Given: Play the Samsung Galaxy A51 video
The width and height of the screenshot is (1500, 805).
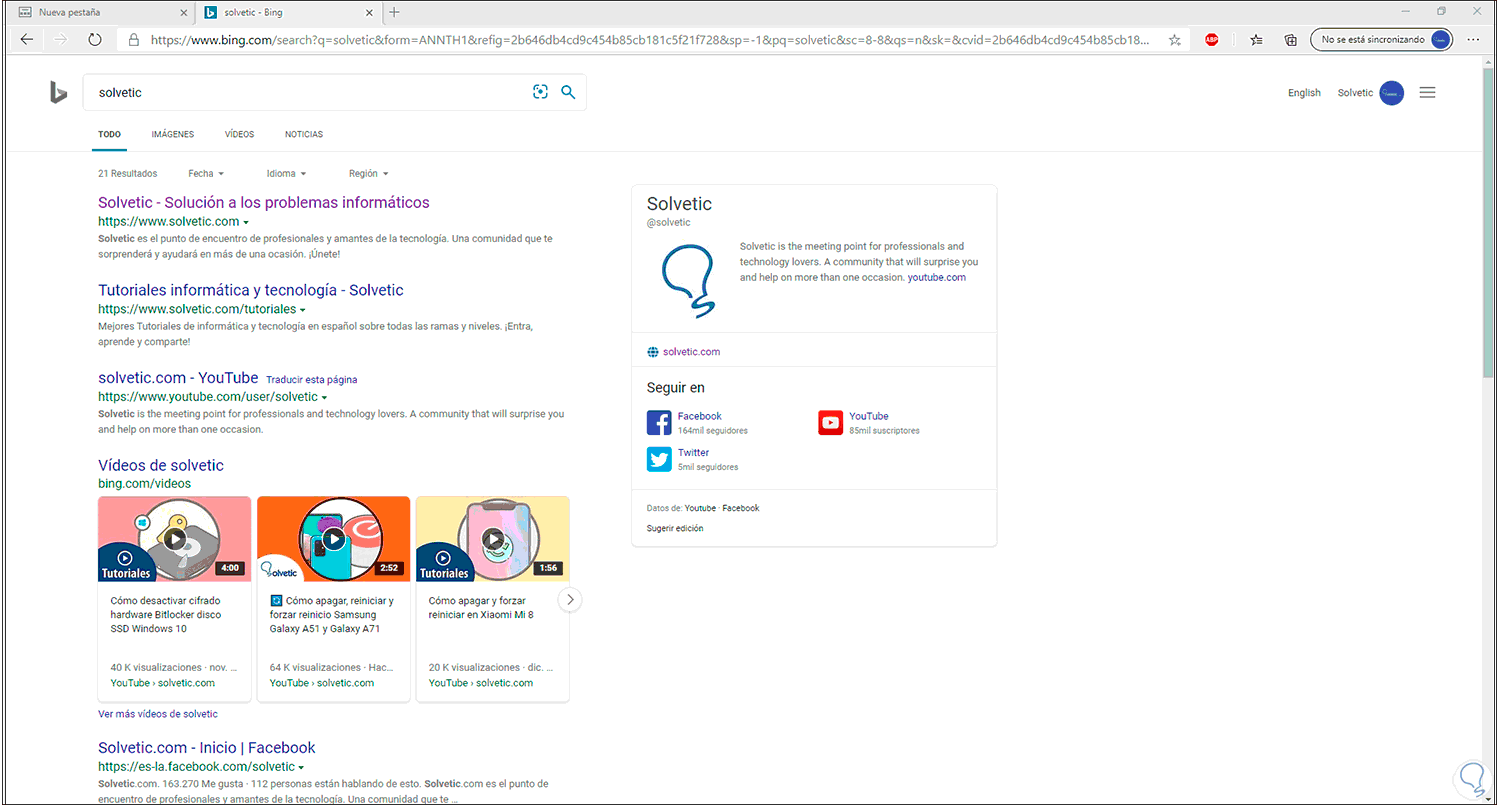Looking at the screenshot, I should (x=334, y=539).
